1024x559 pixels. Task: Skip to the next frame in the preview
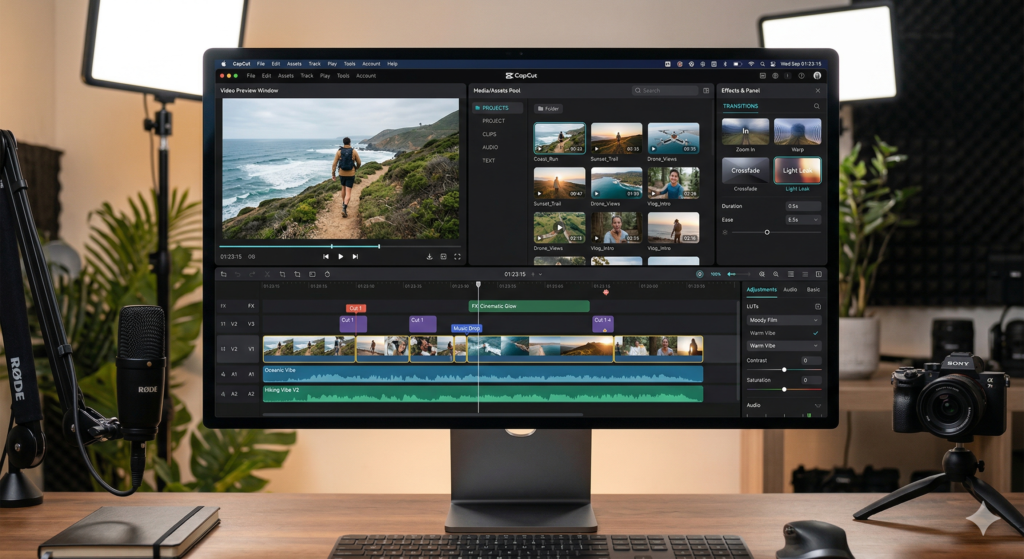point(355,256)
